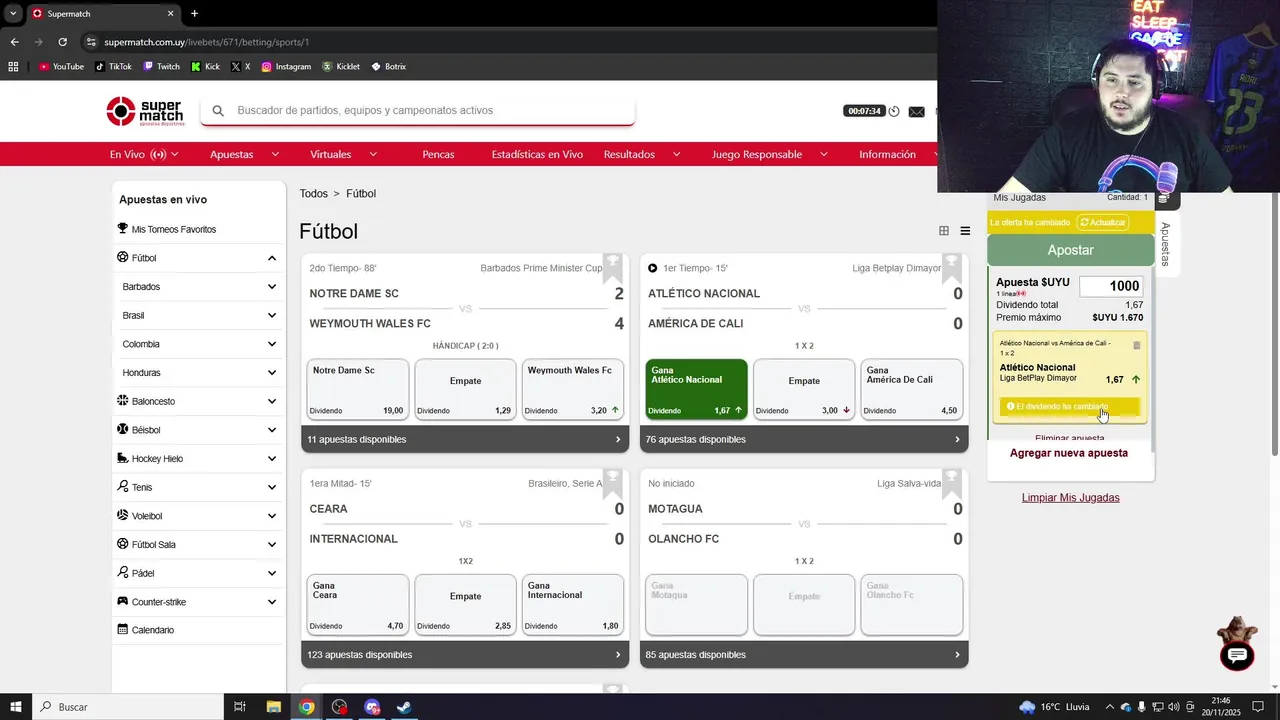This screenshot has height=720, width=1280.
Task: Favorite the Barbados Prime Minister Cup match ribbon
Action: coord(613,266)
